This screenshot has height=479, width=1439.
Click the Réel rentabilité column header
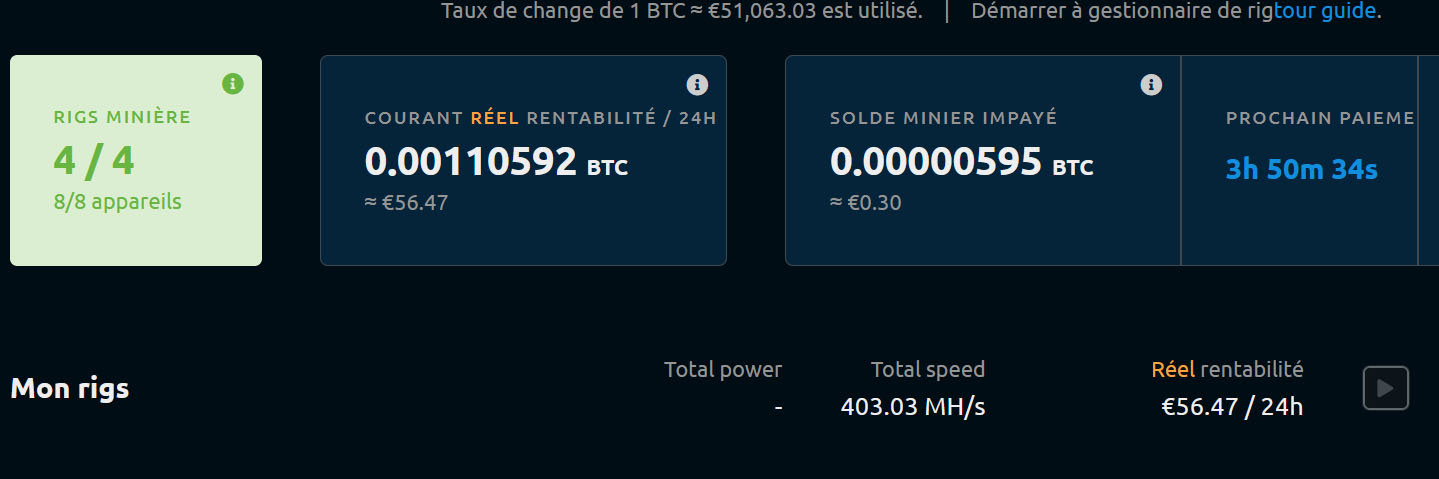(1227, 370)
